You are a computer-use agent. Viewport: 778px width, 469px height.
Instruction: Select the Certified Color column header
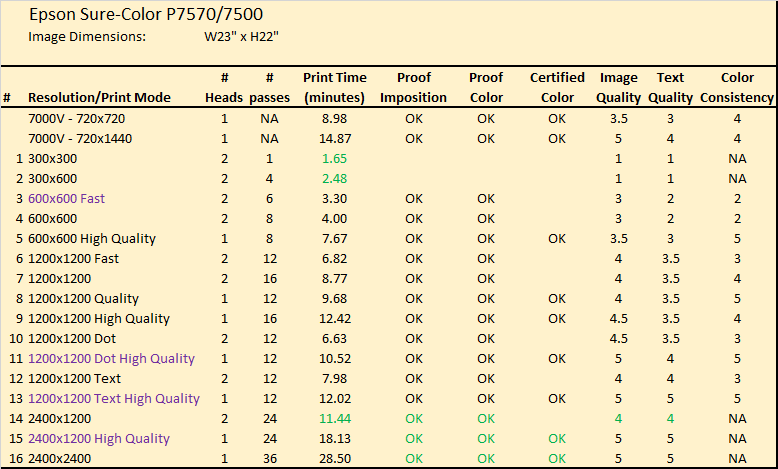click(x=557, y=87)
